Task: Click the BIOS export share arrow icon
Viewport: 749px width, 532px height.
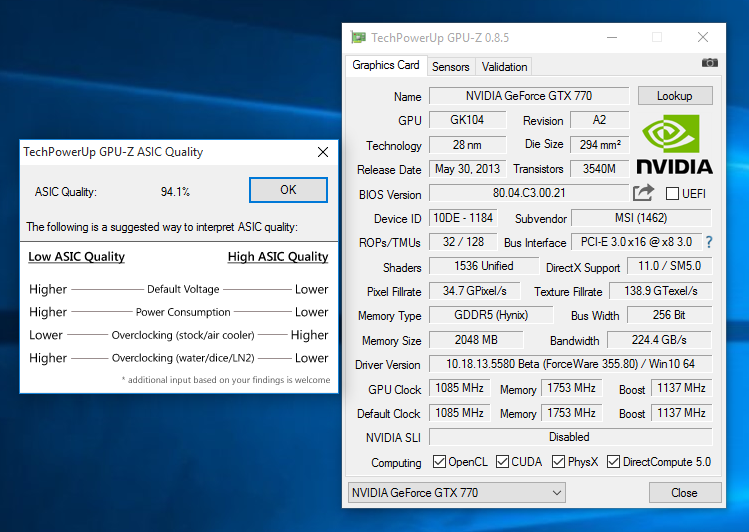Action: [x=643, y=193]
